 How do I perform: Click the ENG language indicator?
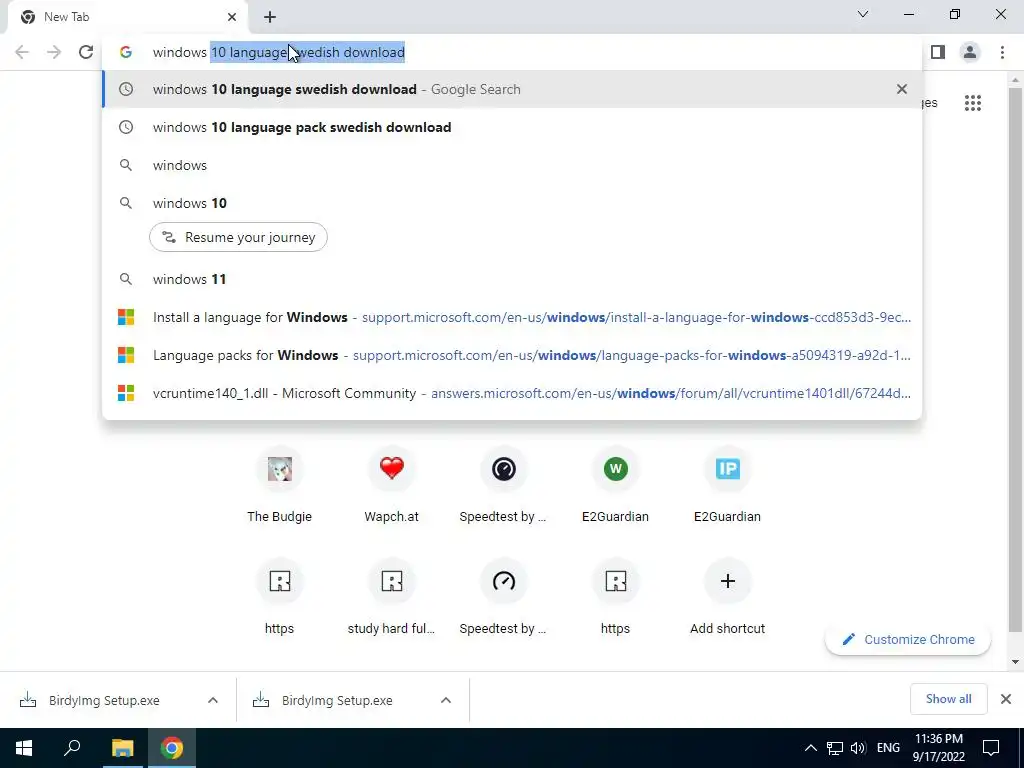[888, 748]
